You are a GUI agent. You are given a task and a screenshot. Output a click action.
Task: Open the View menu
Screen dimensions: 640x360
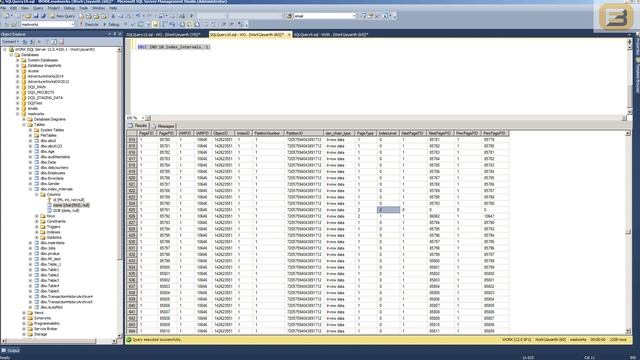25,8
